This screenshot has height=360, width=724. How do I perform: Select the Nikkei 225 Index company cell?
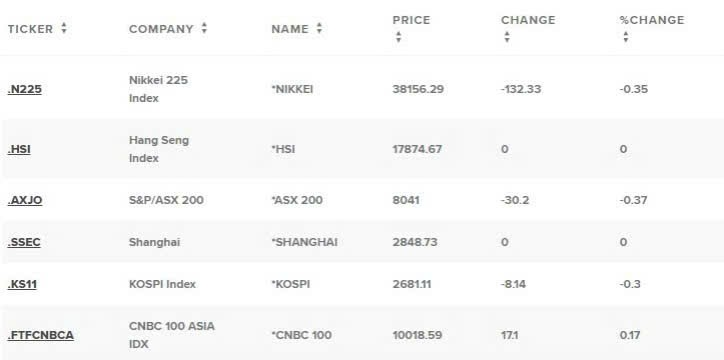[158, 89]
